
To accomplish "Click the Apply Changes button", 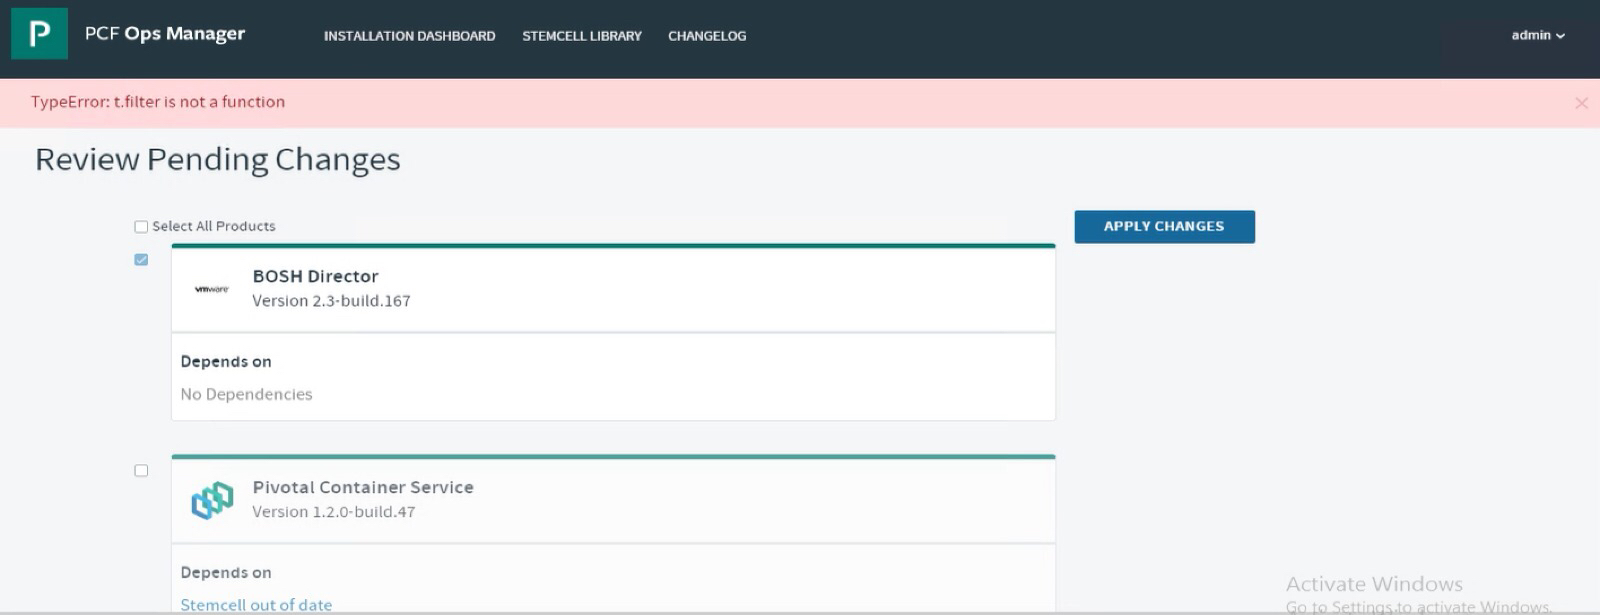I will click(x=1164, y=227).
